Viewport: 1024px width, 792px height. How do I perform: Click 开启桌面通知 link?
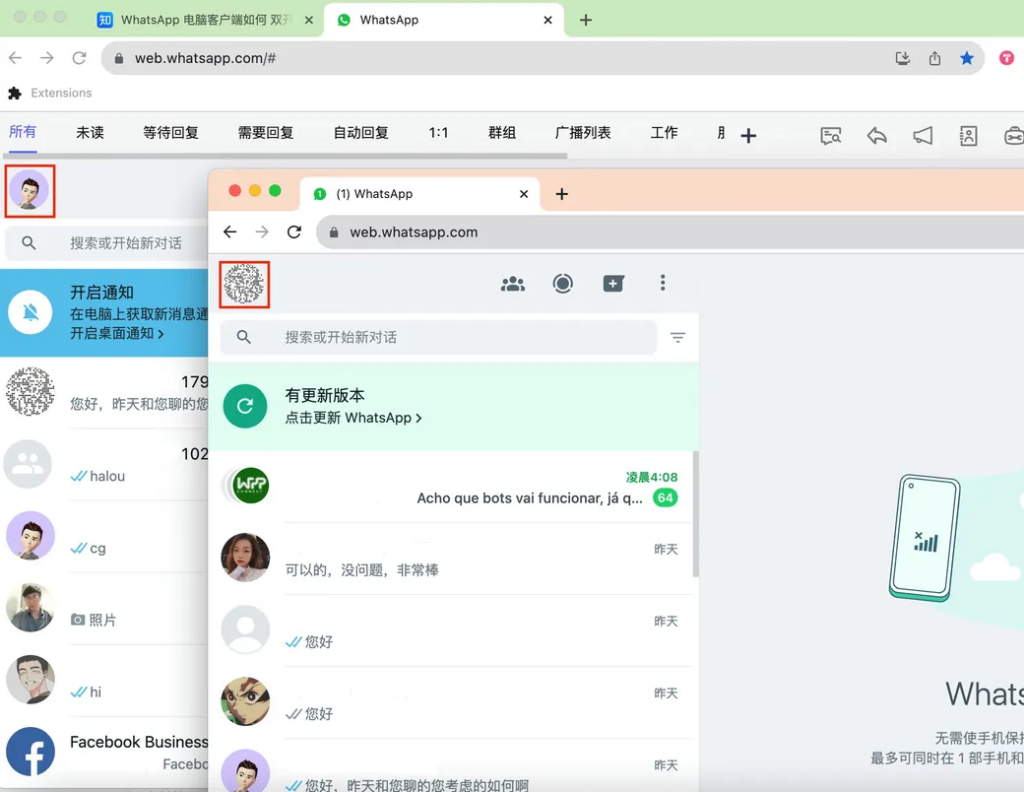pos(117,334)
